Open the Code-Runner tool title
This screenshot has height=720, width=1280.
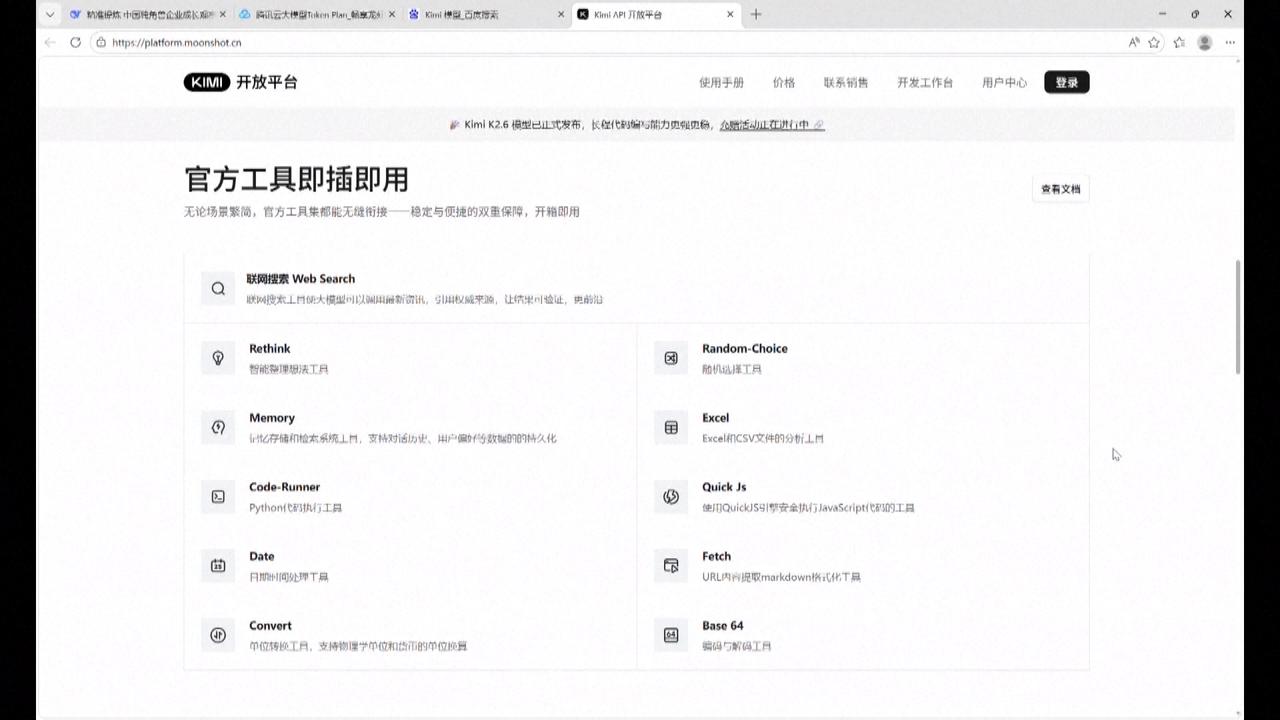pyautogui.click(x=285, y=487)
